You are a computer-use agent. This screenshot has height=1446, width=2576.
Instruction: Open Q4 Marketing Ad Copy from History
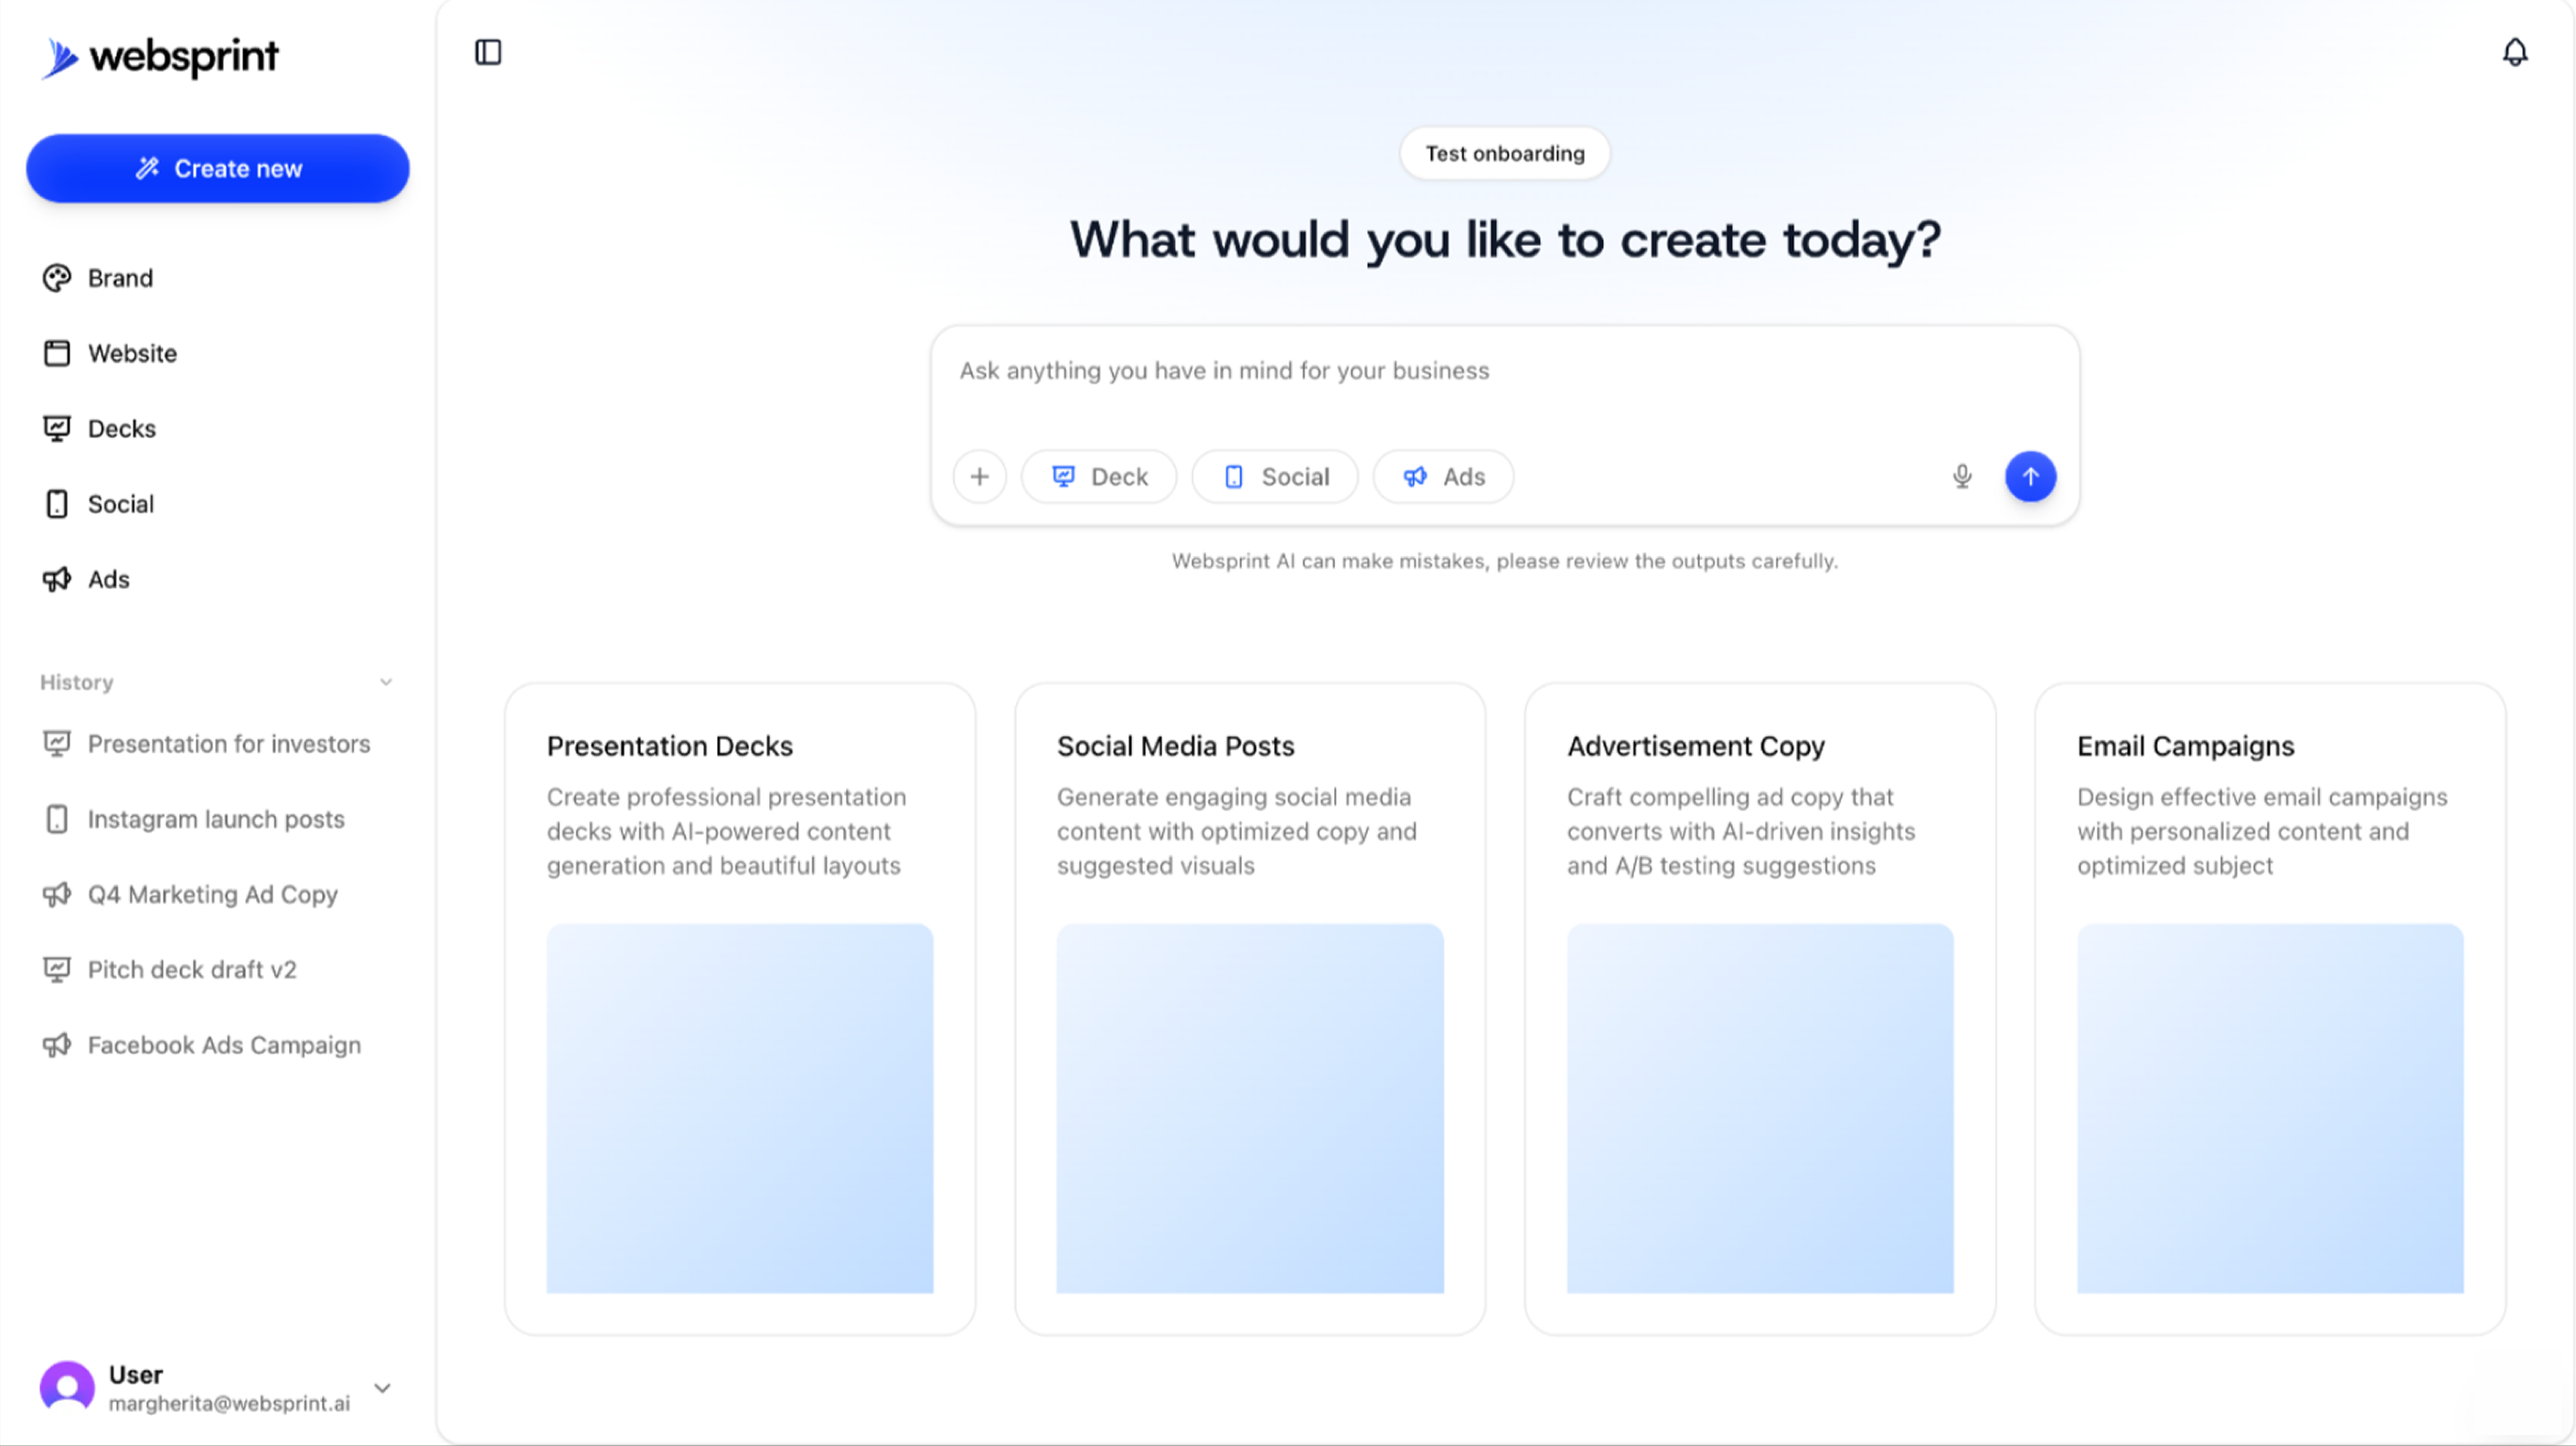(x=212, y=894)
